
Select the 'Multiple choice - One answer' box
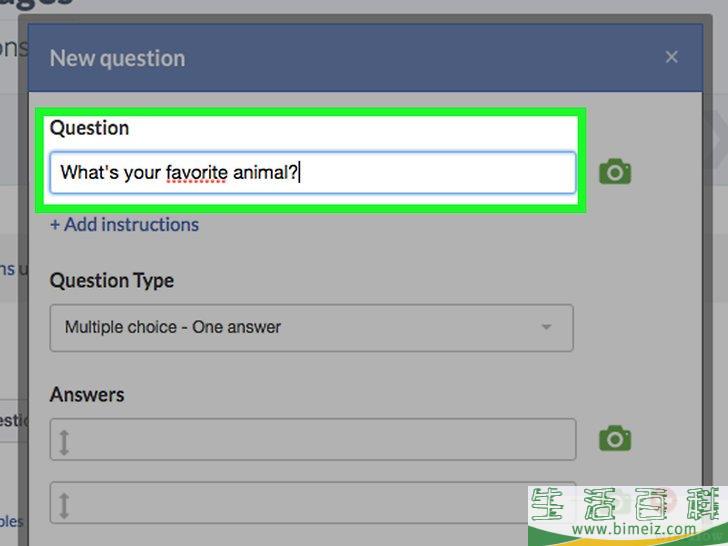pos(312,328)
